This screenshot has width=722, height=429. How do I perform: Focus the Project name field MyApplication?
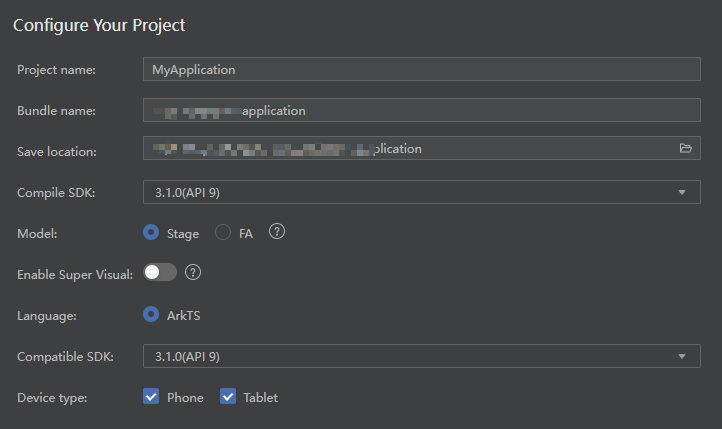point(422,69)
